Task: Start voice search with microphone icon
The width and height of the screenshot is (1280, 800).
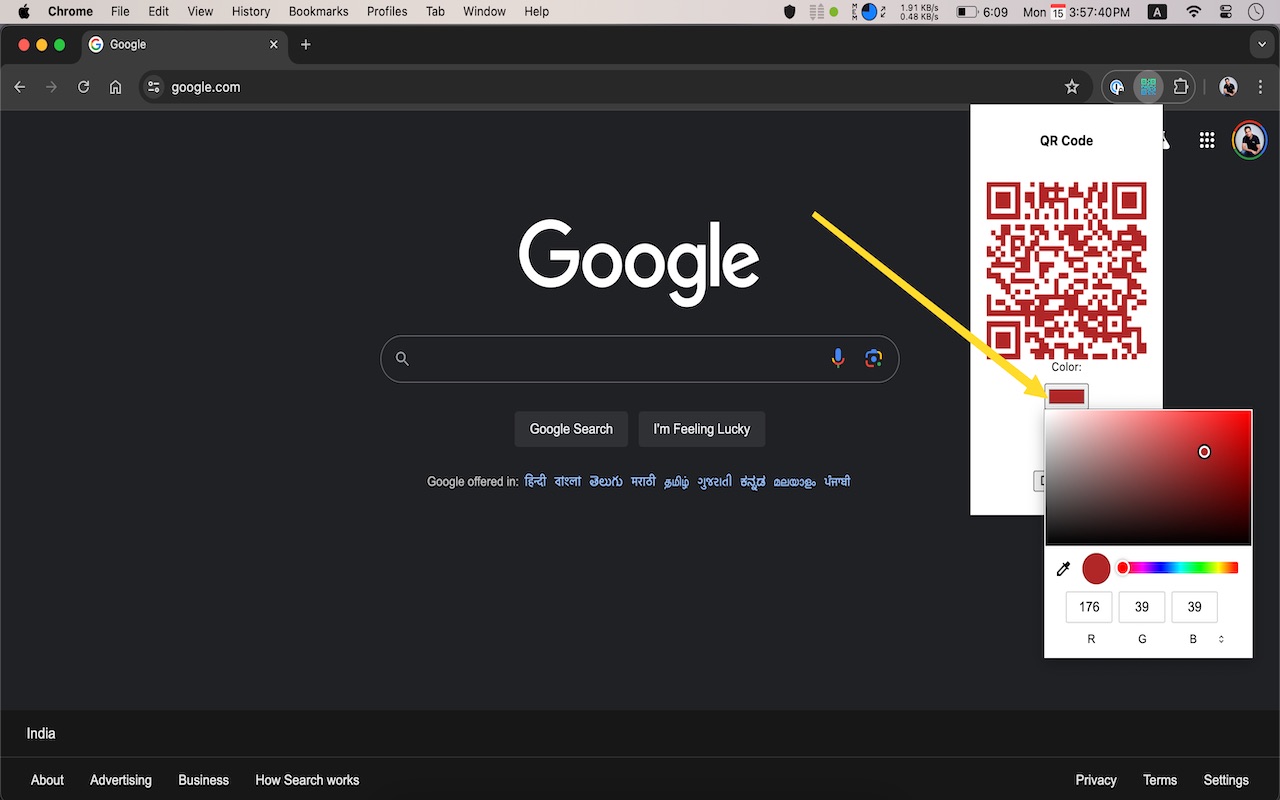Action: (x=838, y=358)
